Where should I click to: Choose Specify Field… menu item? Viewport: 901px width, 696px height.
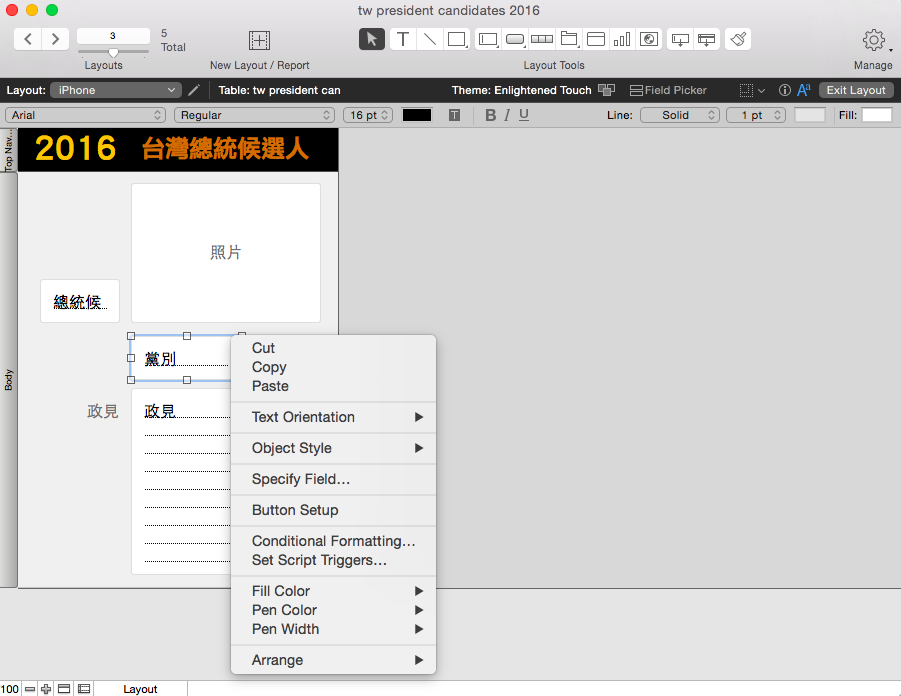pos(333,479)
